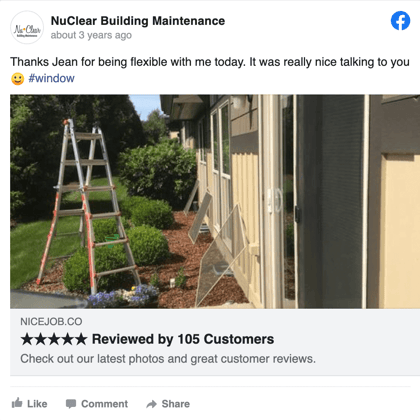Click the five-star rating icons
Image resolution: width=420 pixels, height=420 pixels.
pos(54,339)
